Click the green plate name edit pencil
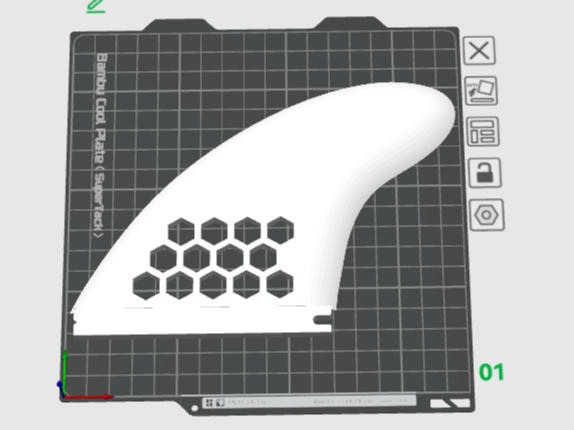The width and height of the screenshot is (574, 430). 96,6
